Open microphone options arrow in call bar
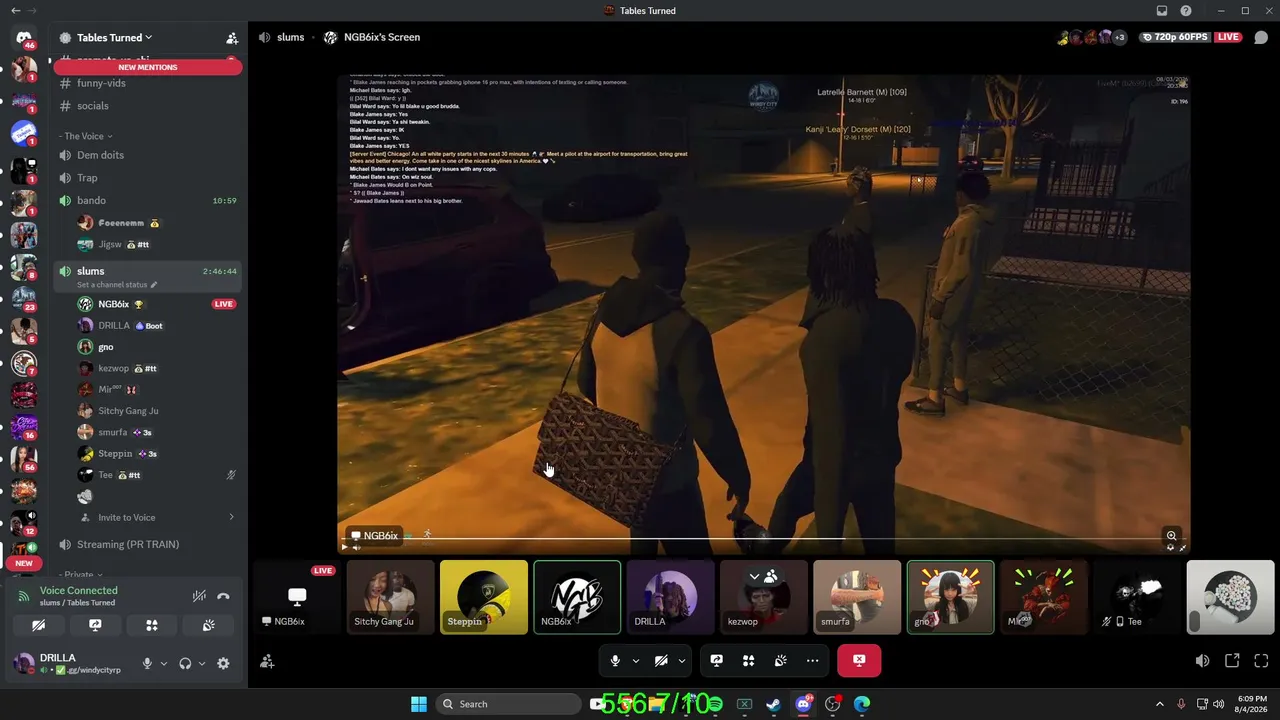 (635, 660)
